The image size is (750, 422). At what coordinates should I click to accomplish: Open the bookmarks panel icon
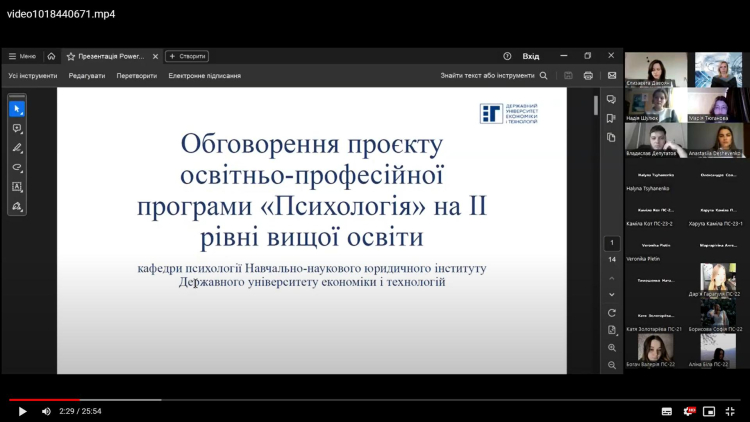pos(611,118)
